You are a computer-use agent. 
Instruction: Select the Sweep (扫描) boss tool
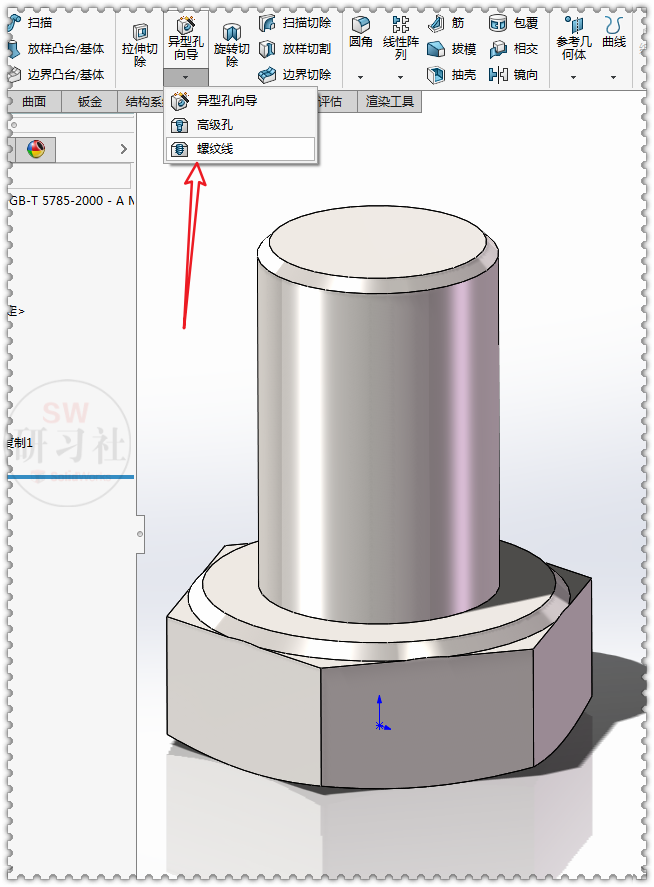[31, 23]
